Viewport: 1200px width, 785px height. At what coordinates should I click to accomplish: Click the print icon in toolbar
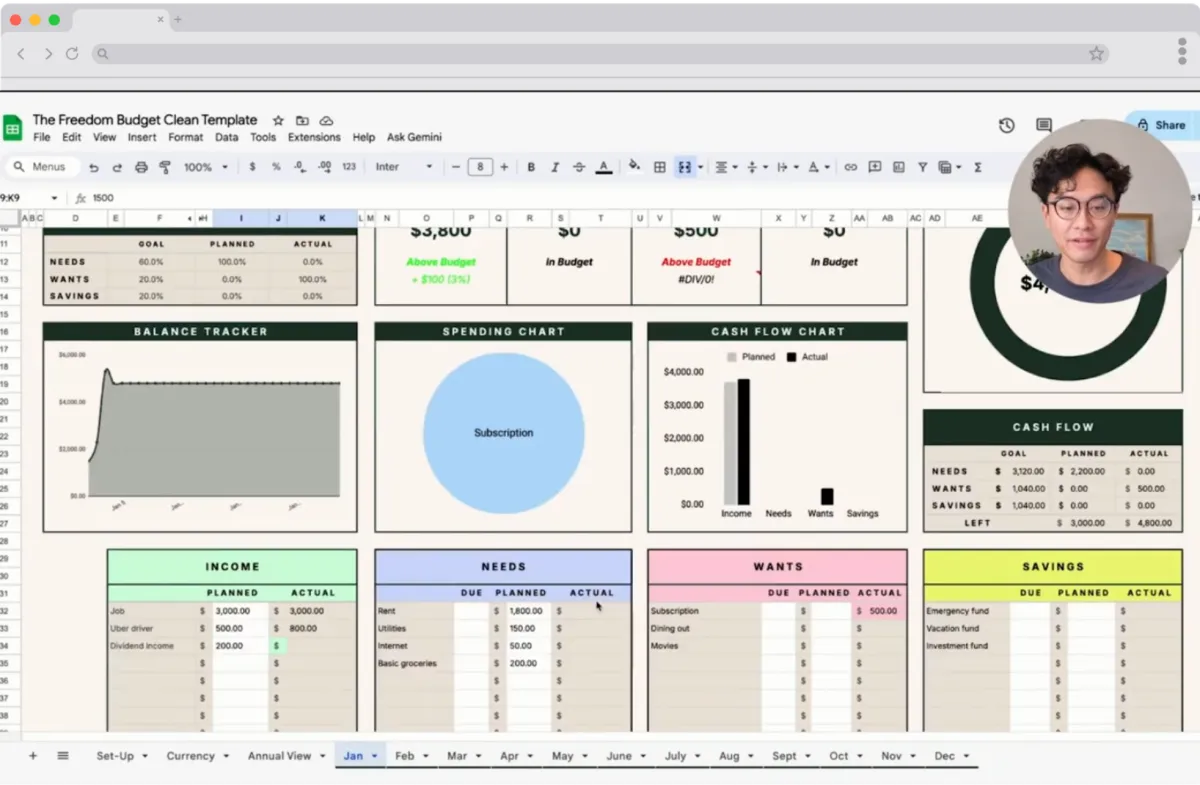click(x=141, y=167)
